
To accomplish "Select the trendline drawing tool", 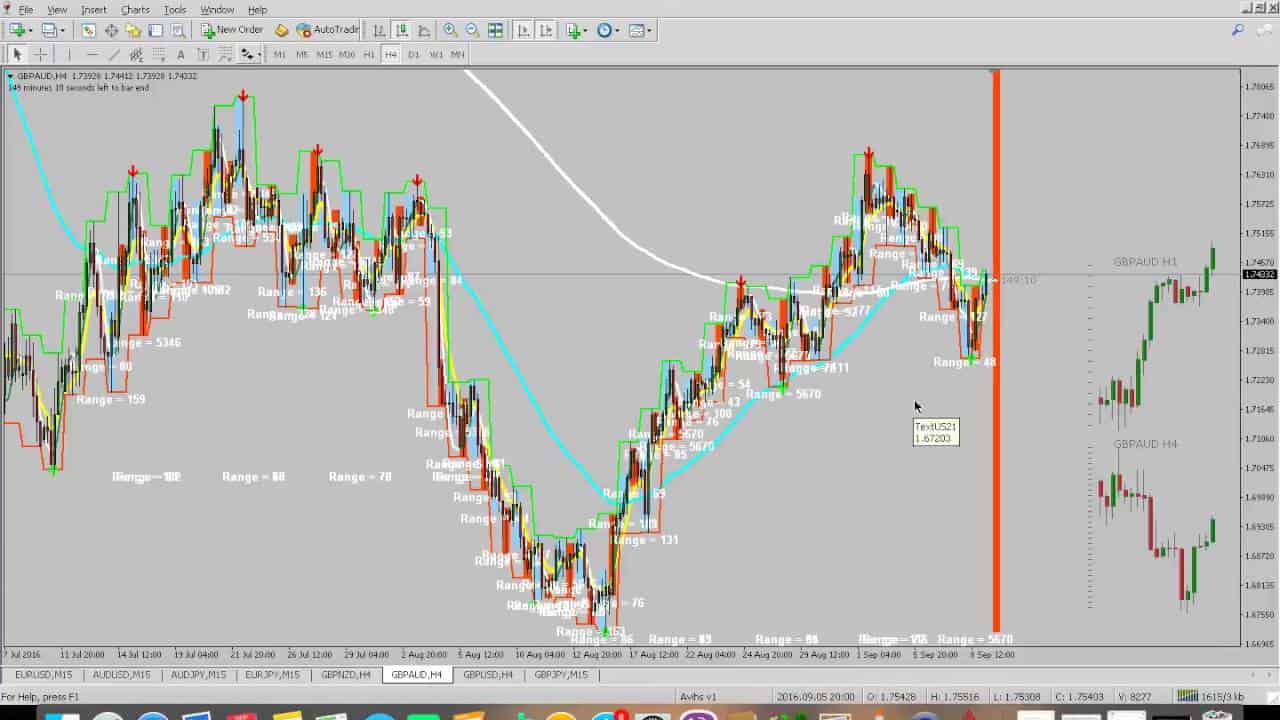I will [x=114, y=54].
